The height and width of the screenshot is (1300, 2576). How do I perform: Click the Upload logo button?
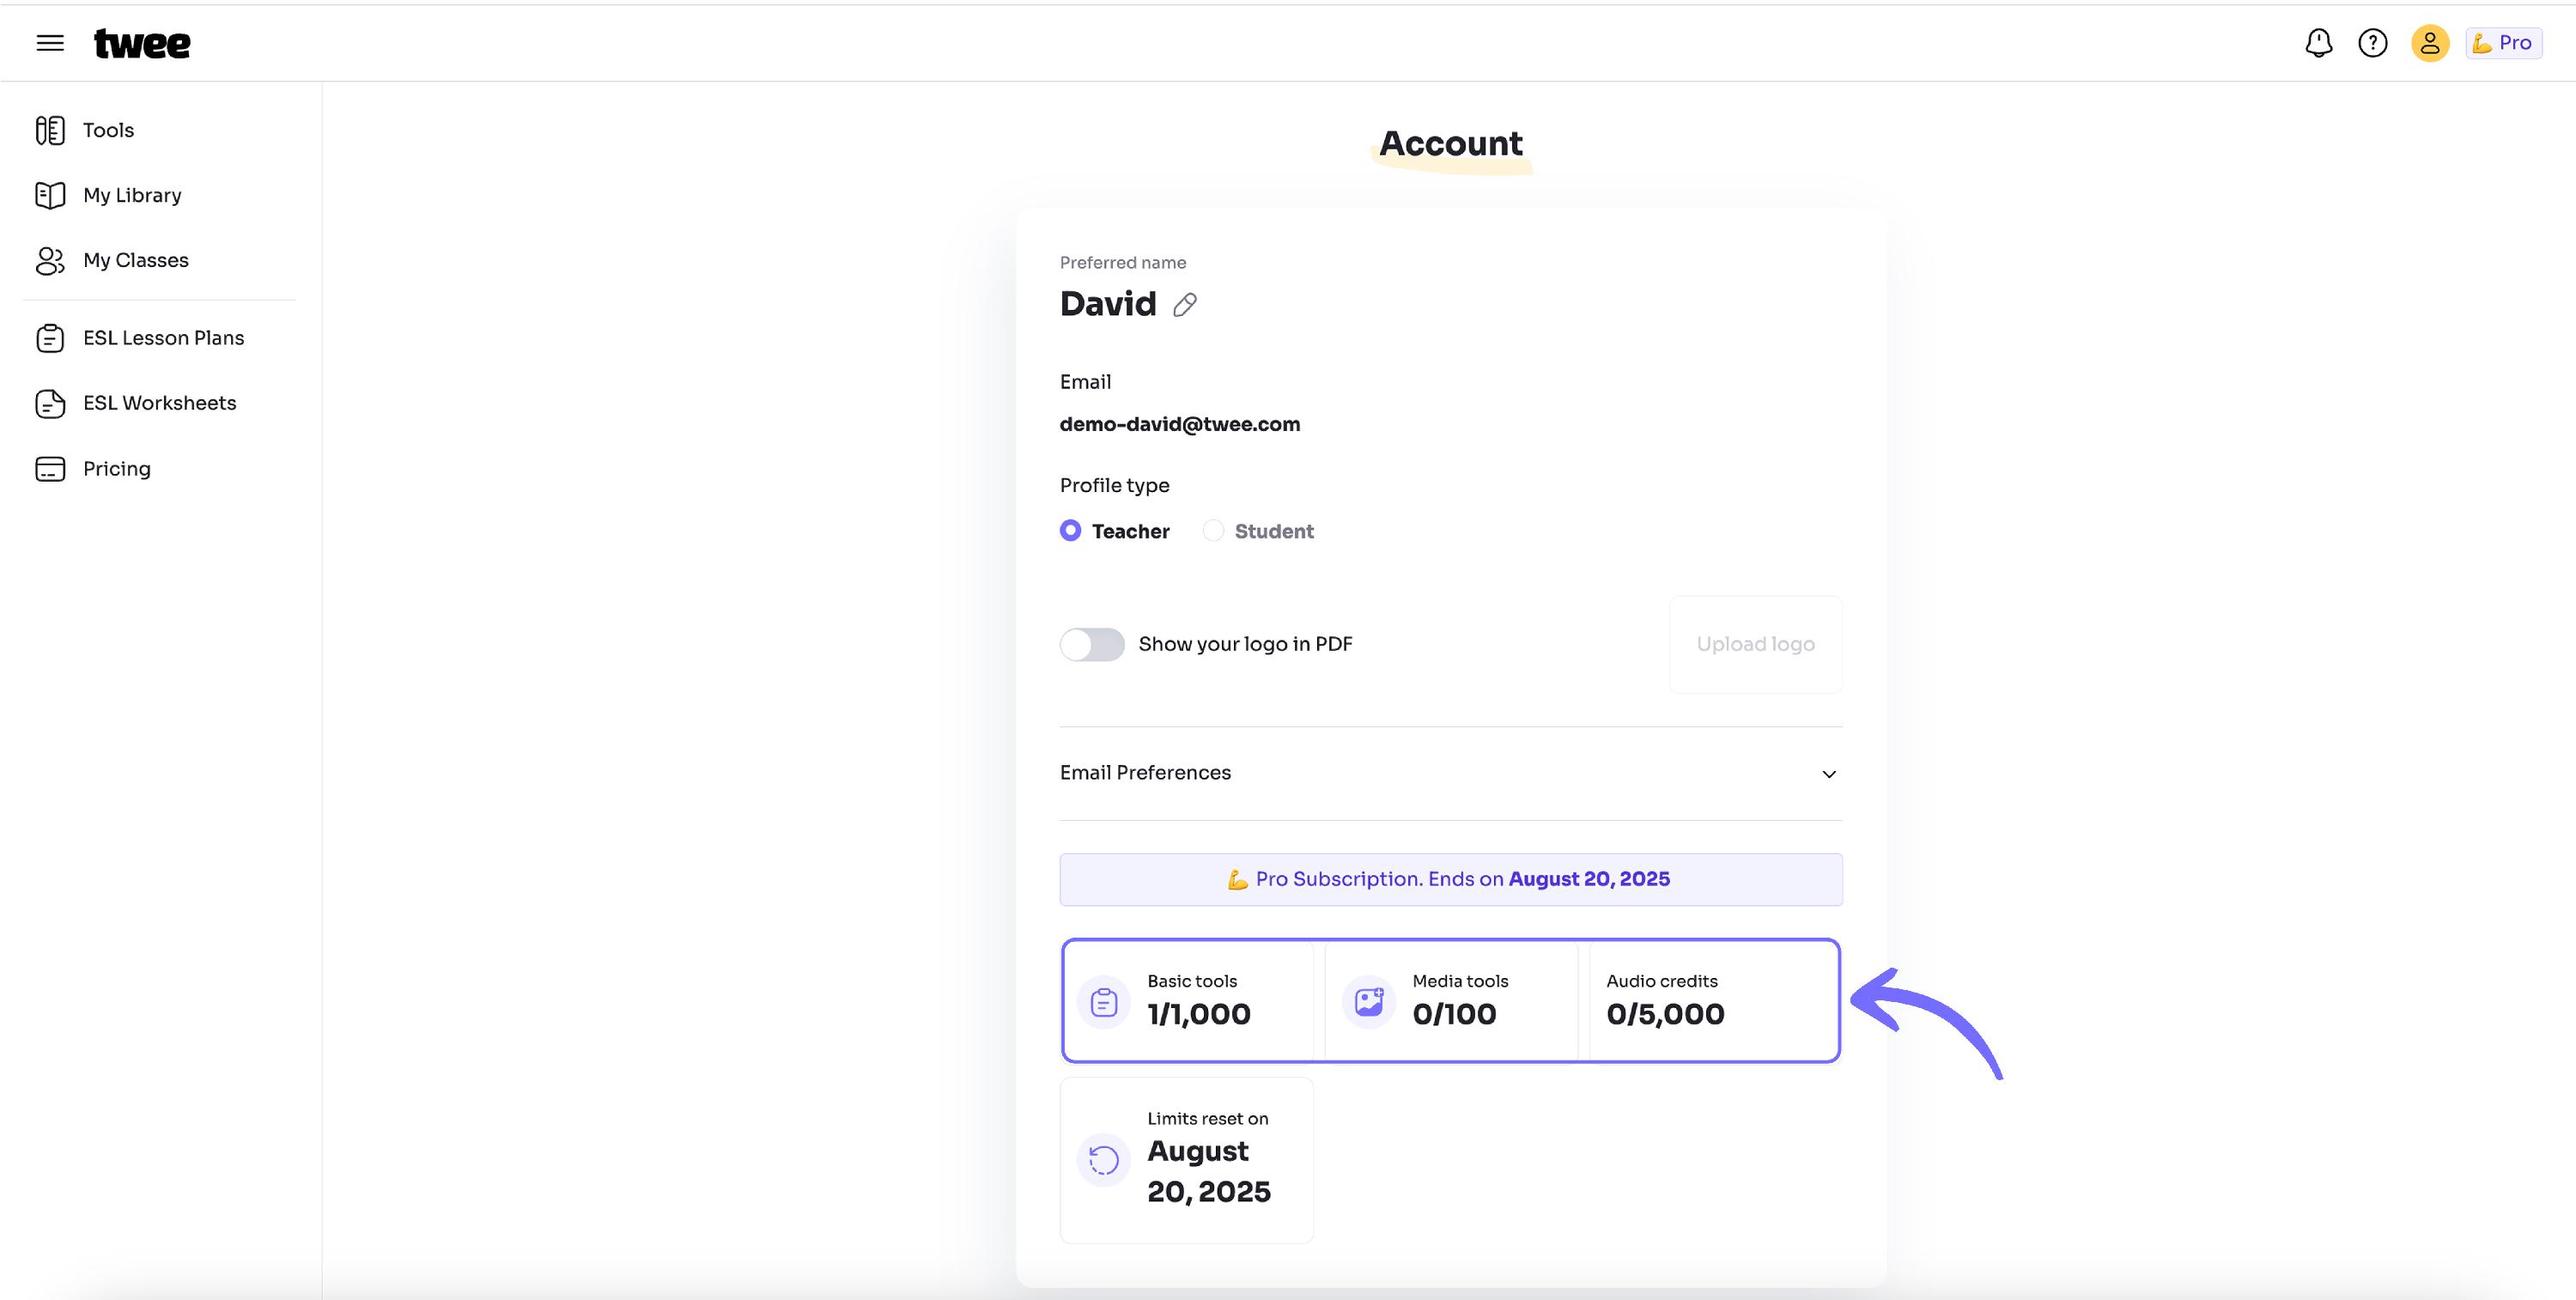click(x=1756, y=645)
